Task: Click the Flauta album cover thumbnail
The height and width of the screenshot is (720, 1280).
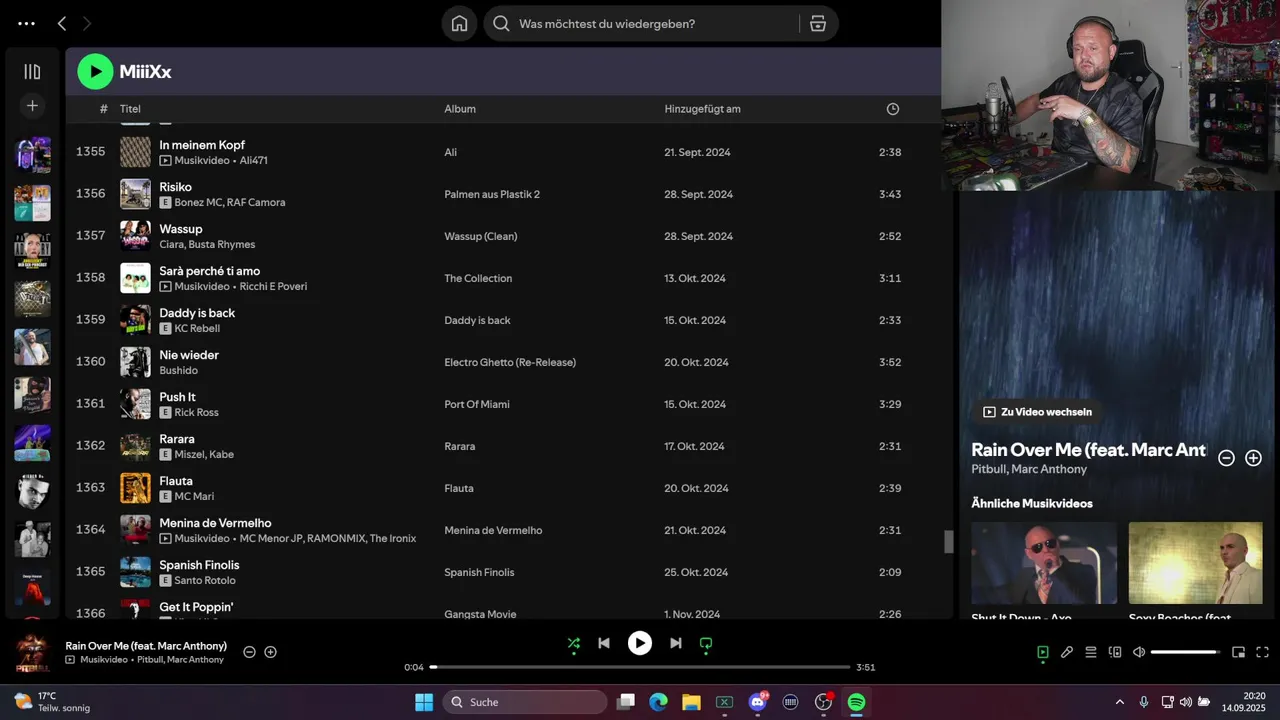Action: [135, 488]
